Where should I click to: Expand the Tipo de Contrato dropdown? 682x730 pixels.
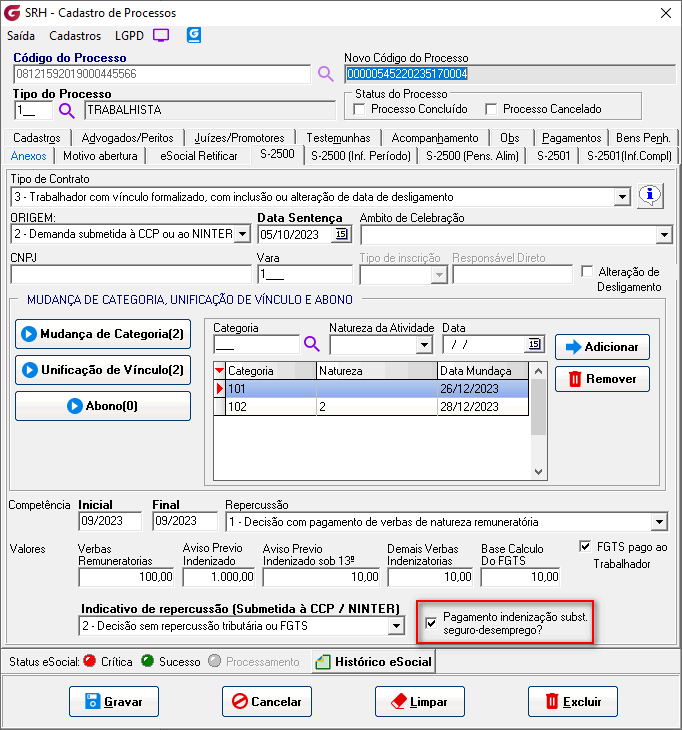point(623,196)
